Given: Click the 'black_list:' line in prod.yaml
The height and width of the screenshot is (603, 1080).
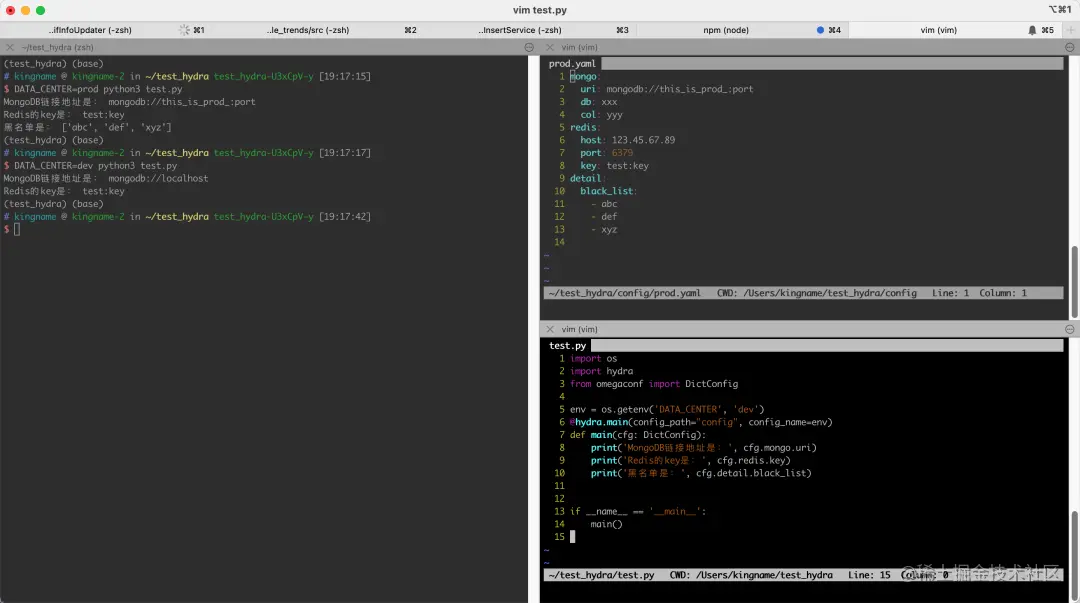Looking at the screenshot, I should click(608, 191).
